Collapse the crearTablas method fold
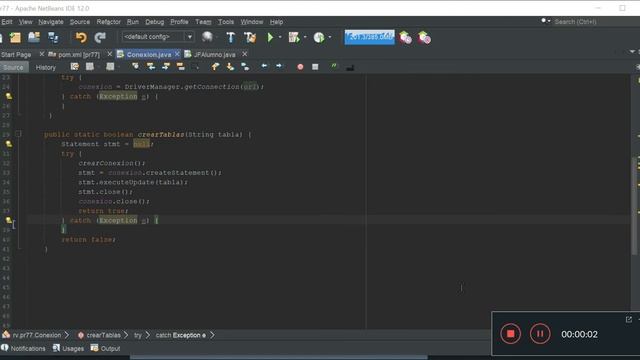640x360 pixels. click(x=18, y=134)
